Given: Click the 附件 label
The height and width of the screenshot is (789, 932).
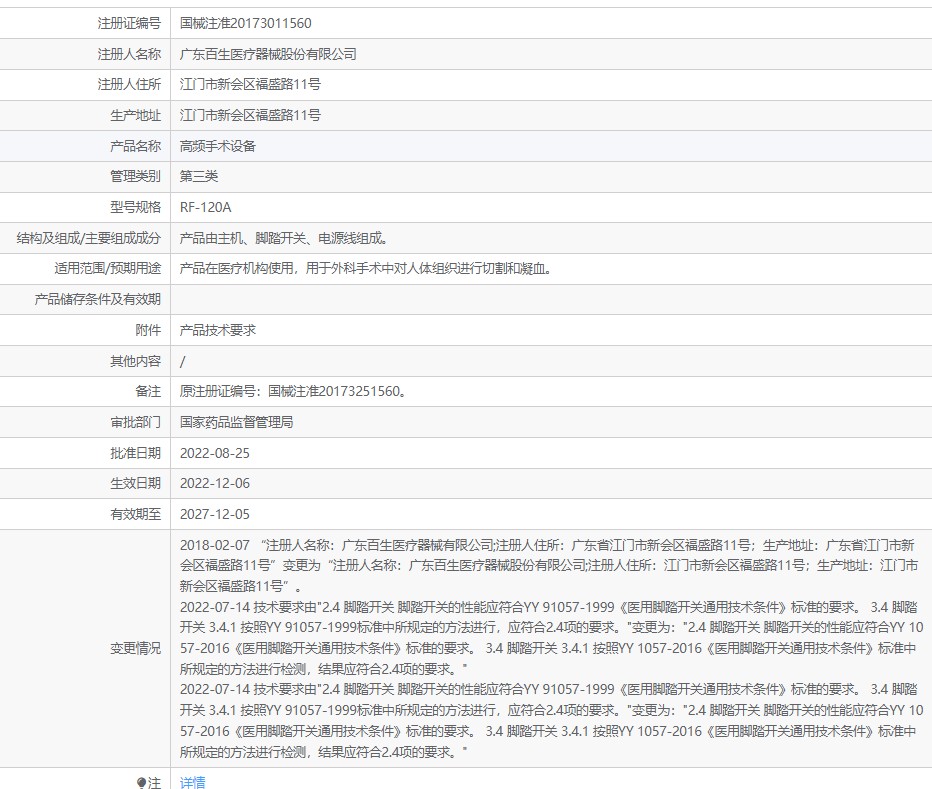Looking at the screenshot, I should tap(148, 331).
